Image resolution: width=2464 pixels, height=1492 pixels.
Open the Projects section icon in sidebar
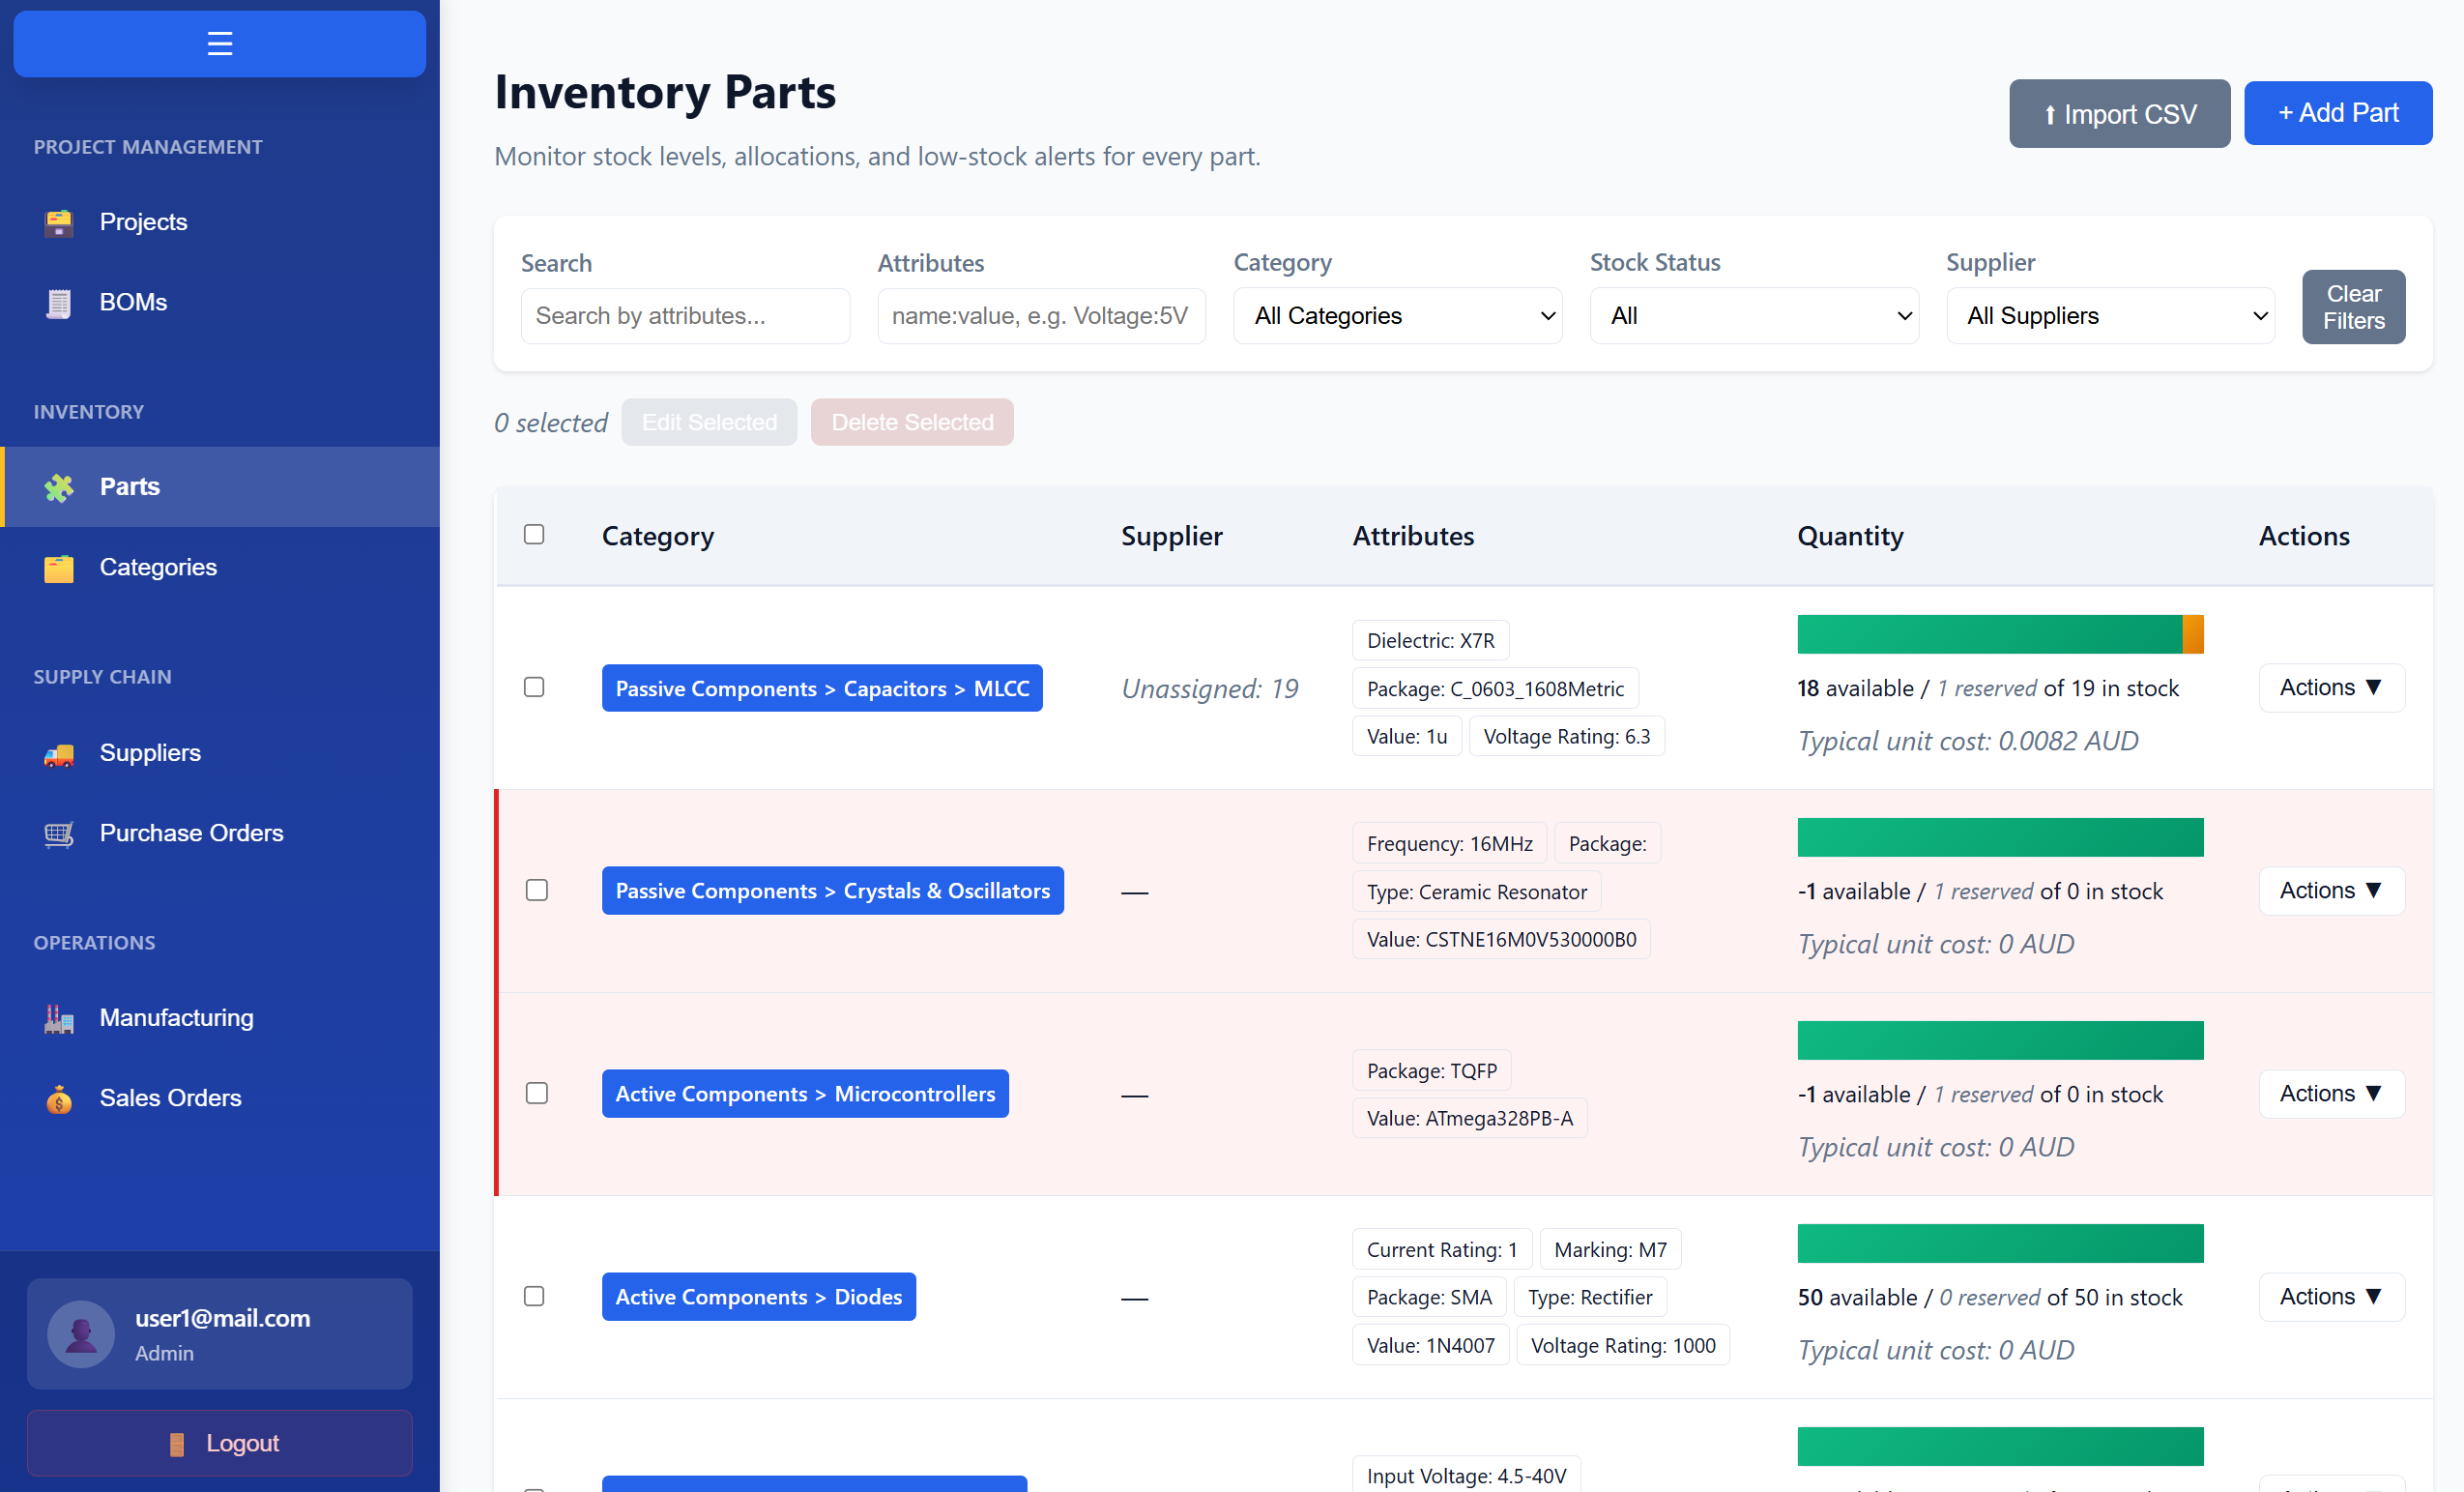[59, 222]
